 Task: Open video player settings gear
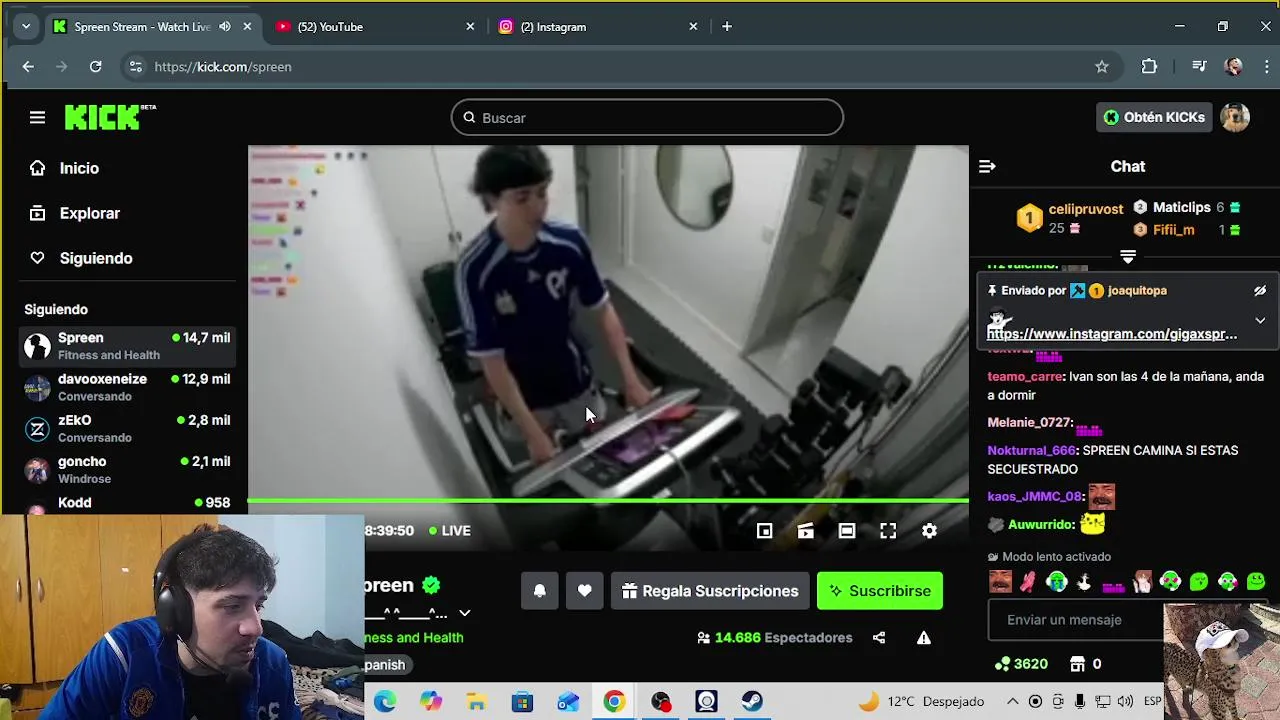click(x=929, y=531)
